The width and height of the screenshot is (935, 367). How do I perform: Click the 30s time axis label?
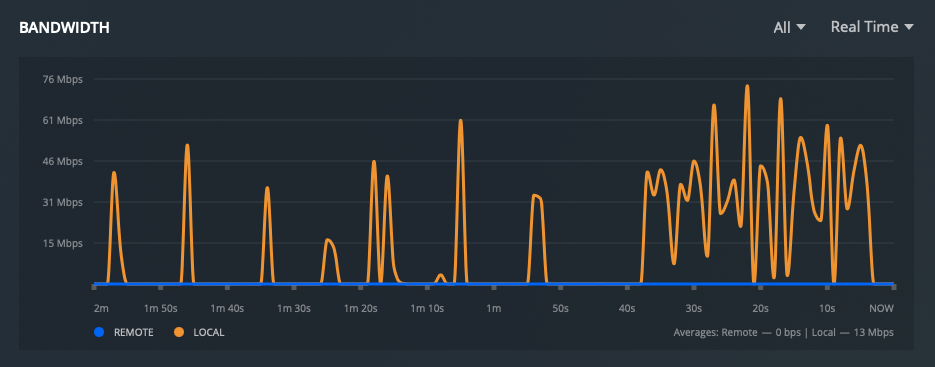click(x=693, y=309)
